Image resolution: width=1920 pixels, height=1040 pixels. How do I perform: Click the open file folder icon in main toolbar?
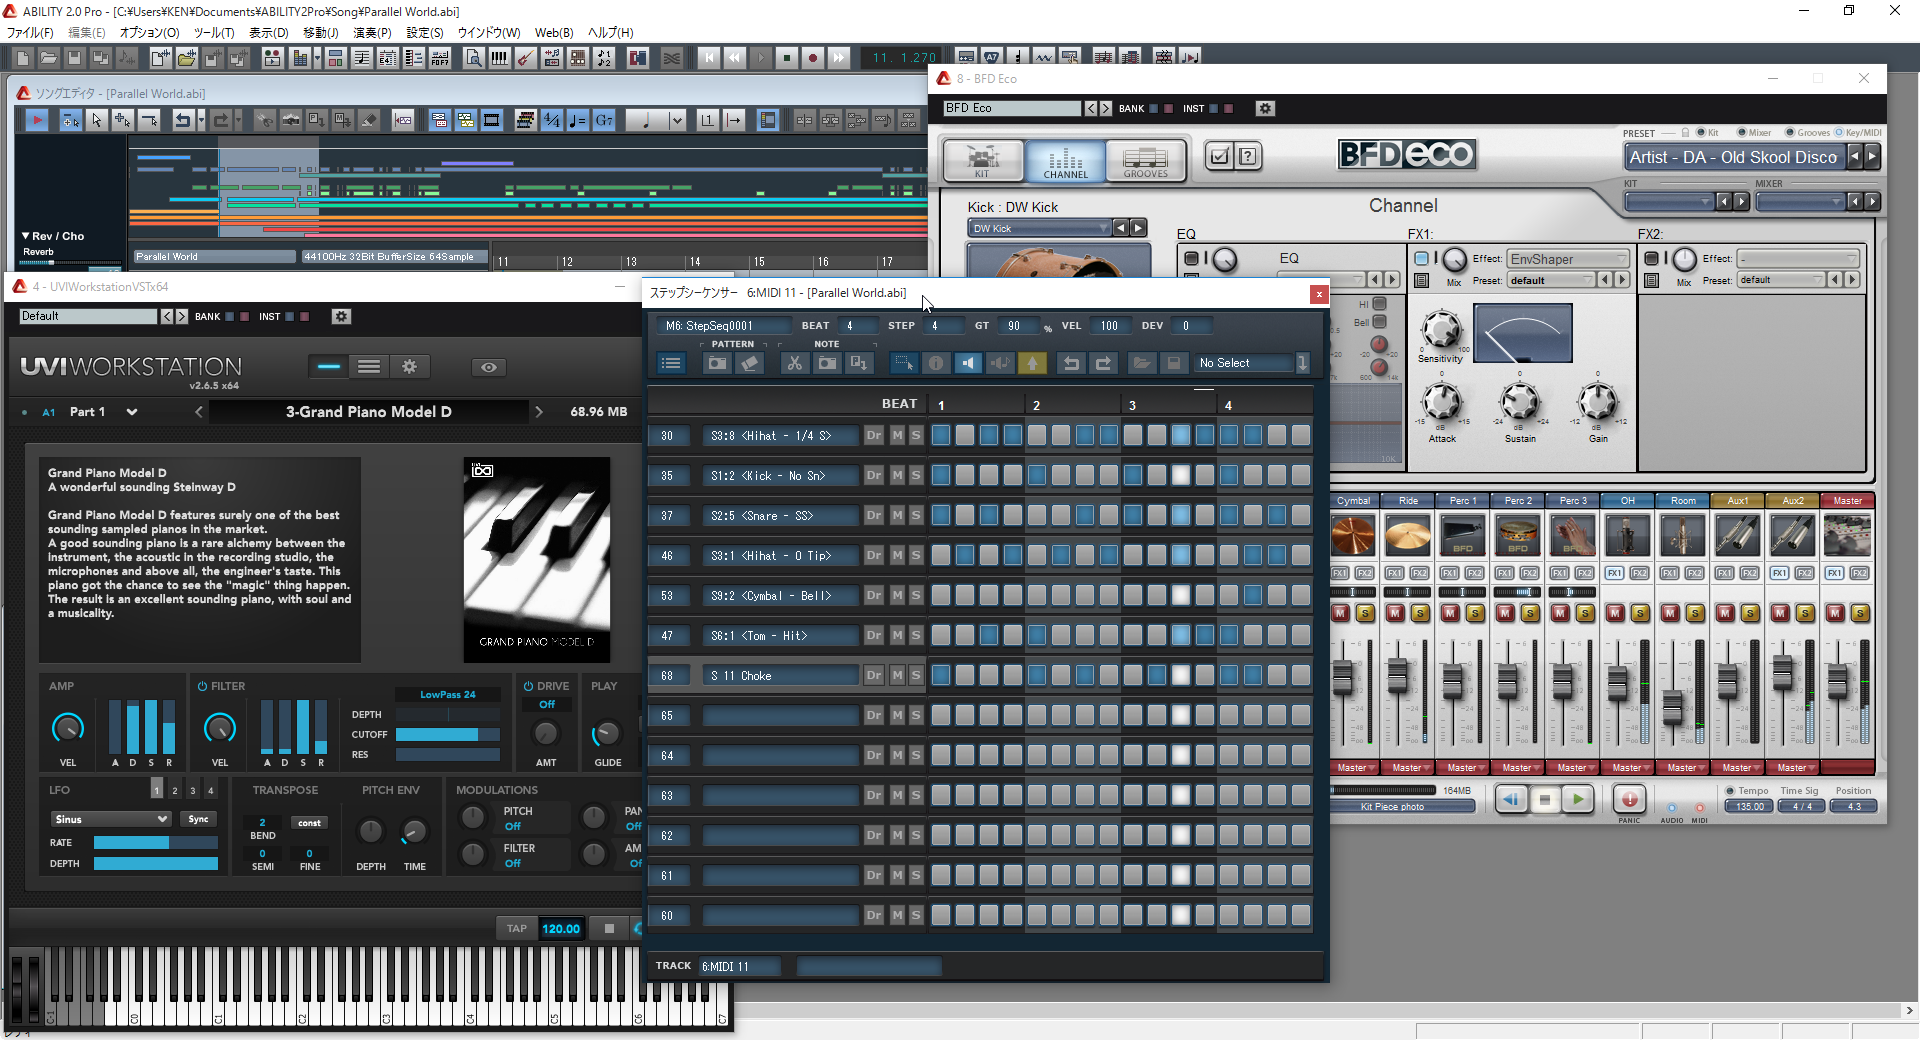coord(48,58)
